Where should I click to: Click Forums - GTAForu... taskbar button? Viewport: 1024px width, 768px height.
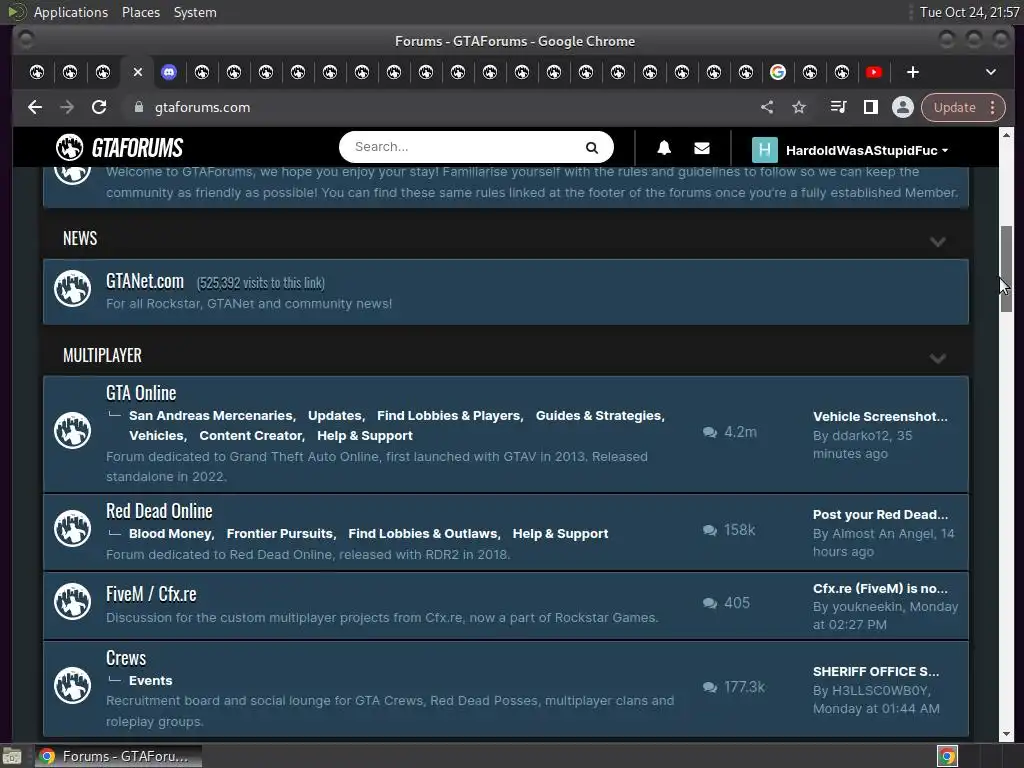click(x=118, y=756)
